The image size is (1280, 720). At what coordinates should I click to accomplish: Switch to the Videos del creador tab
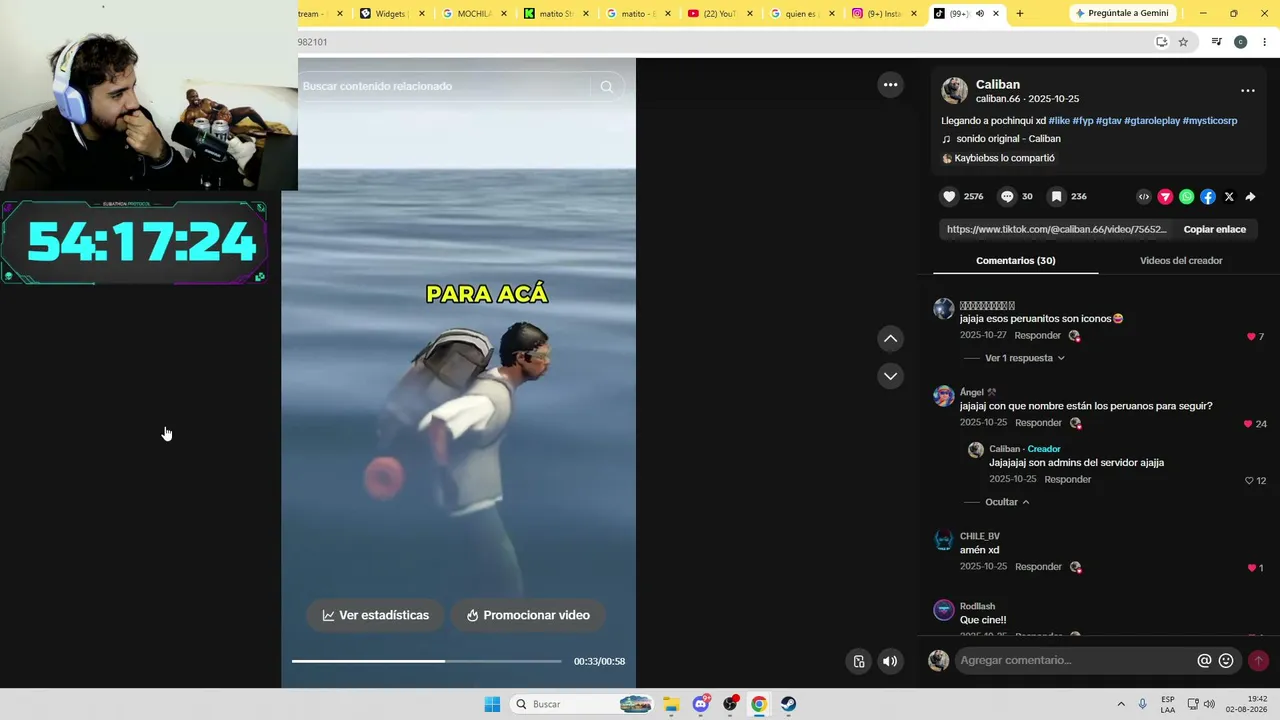pos(1181,261)
